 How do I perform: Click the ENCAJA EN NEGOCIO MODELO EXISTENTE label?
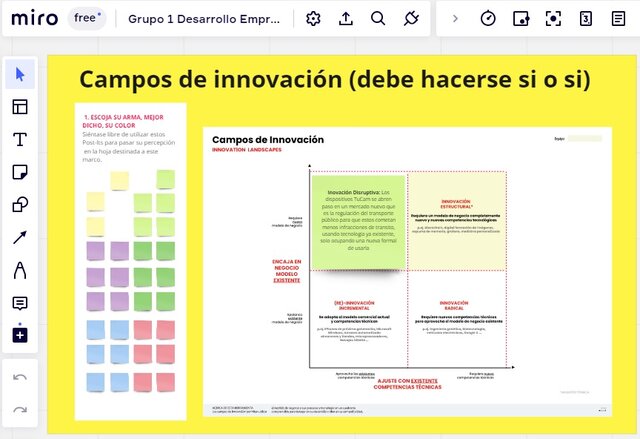point(287,271)
